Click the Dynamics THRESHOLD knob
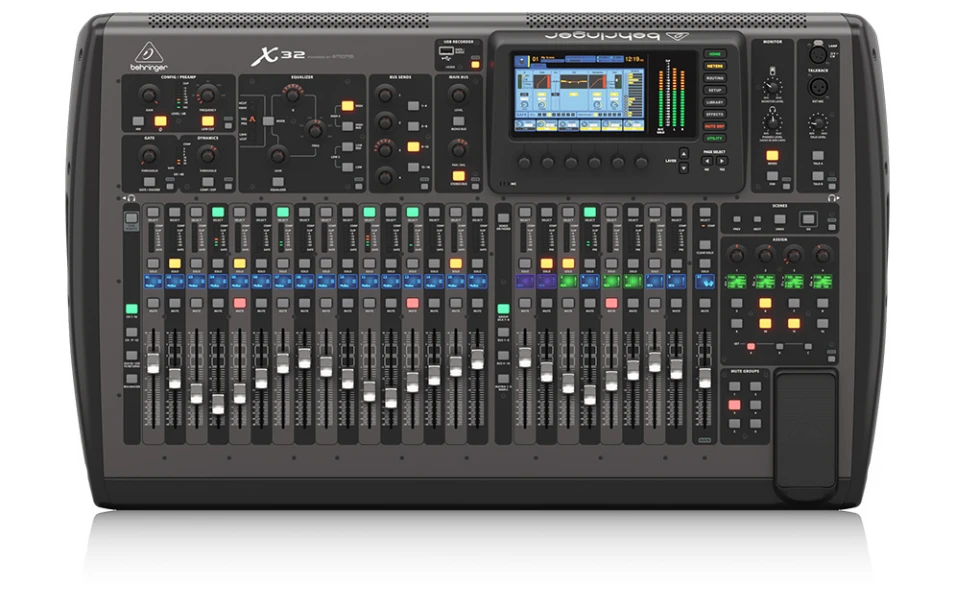Image resolution: width=955 pixels, height=597 pixels. pyautogui.click(x=207, y=155)
